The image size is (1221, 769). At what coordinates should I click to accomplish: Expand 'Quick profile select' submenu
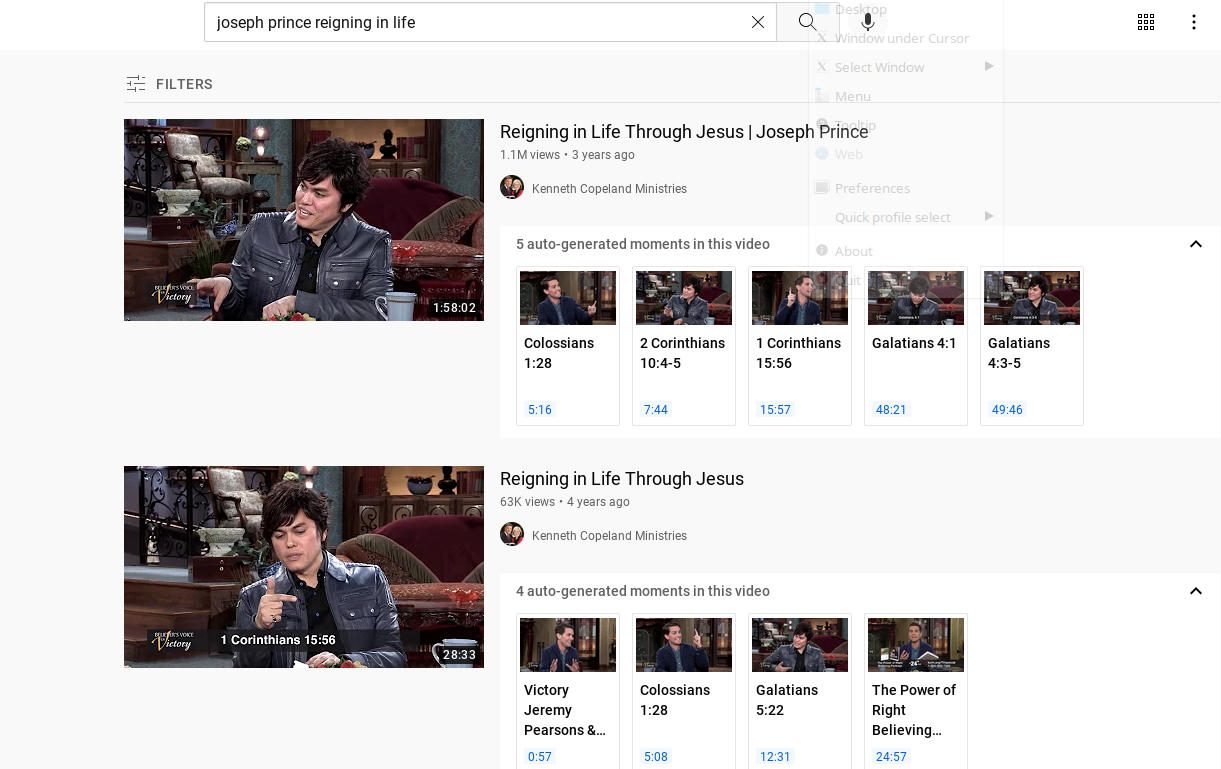click(x=905, y=217)
